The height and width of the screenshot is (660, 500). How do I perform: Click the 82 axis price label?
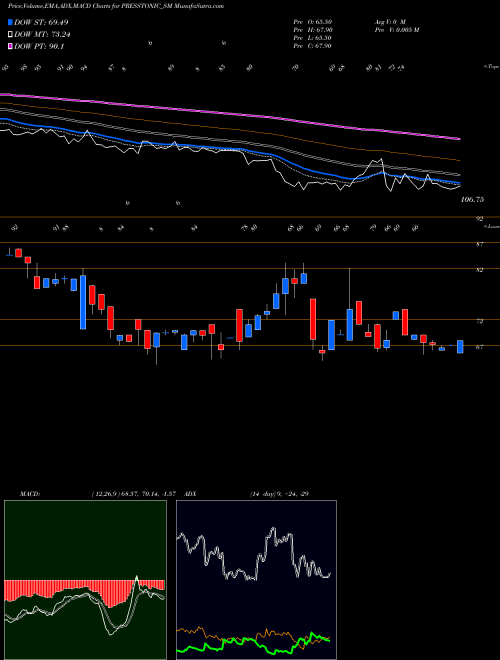(x=479, y=270)
